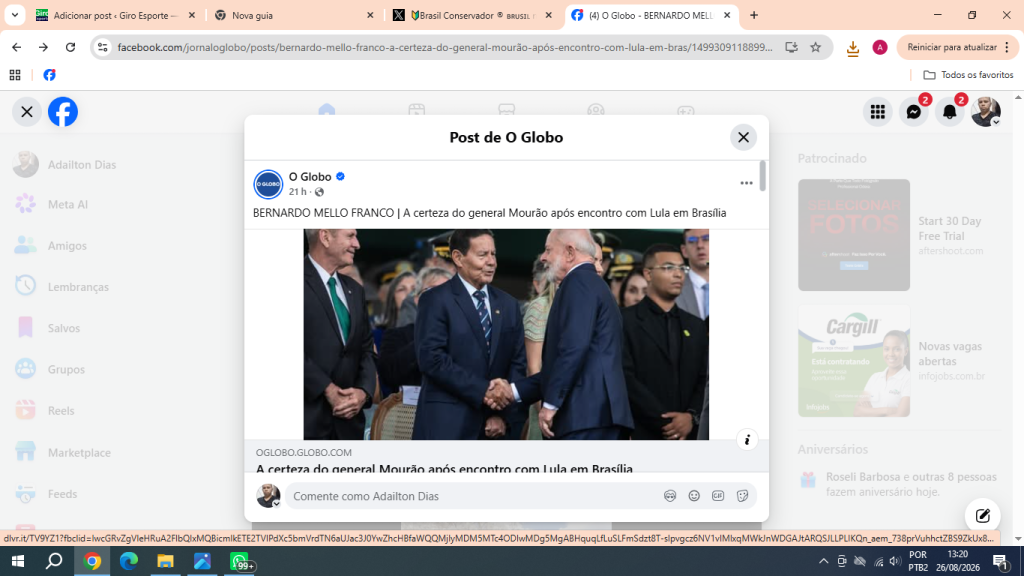The height and width of the screenshot is (576, 1024).
Task: Open a new browser tab
Action: [754, 15]
